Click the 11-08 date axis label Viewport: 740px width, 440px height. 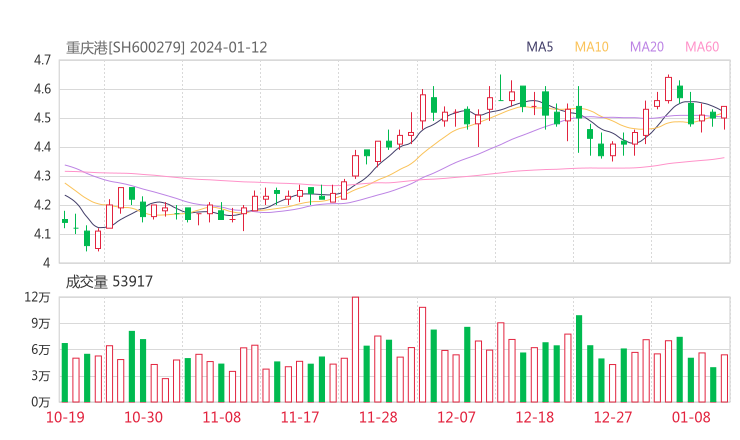click(x=221, y=417)
